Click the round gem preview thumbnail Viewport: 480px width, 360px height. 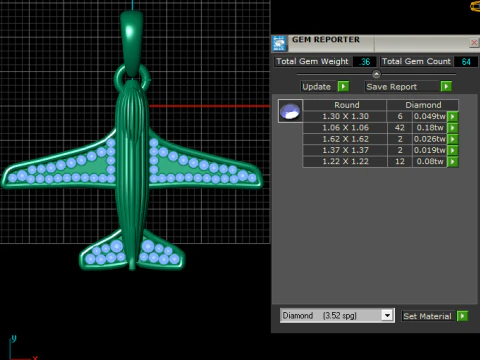point(290,111)
